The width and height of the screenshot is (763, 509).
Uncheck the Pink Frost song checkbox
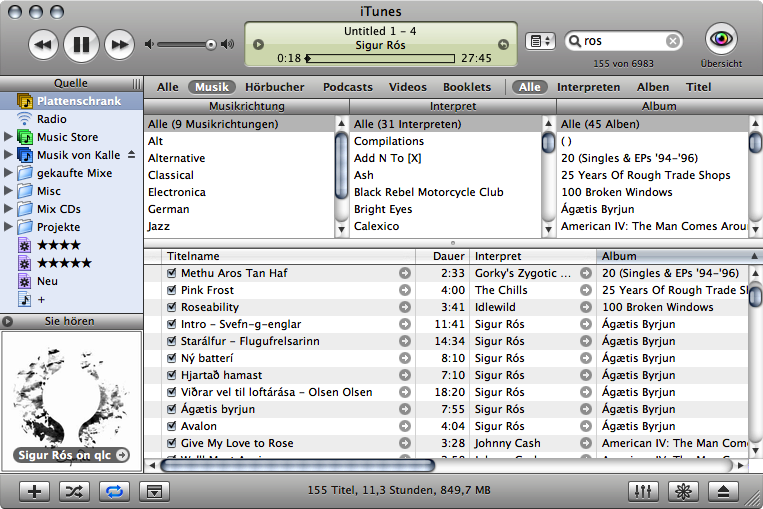click(x=172, y=290)
